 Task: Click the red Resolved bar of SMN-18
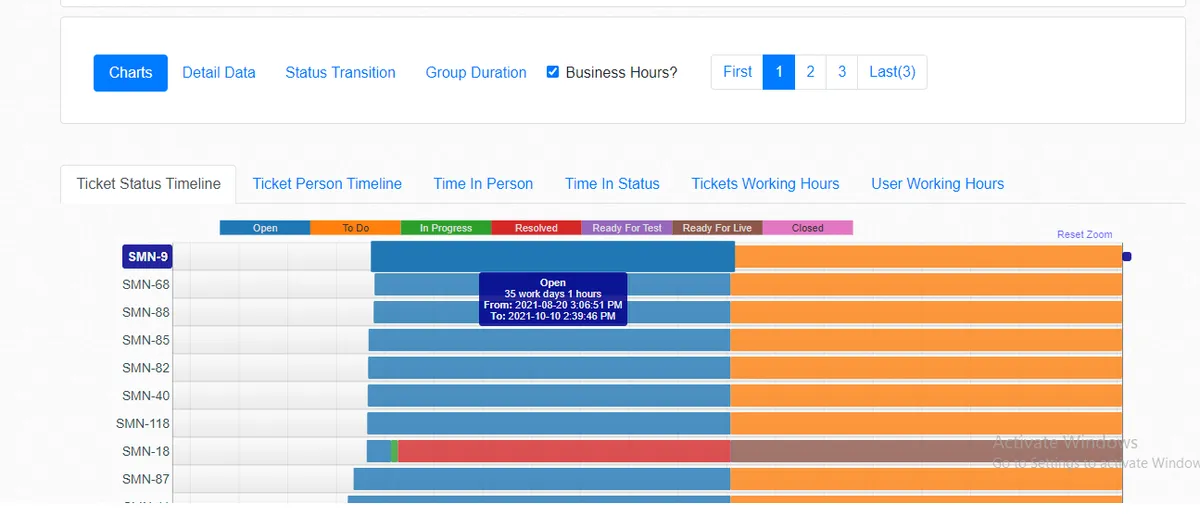click(x=564, y=451)
